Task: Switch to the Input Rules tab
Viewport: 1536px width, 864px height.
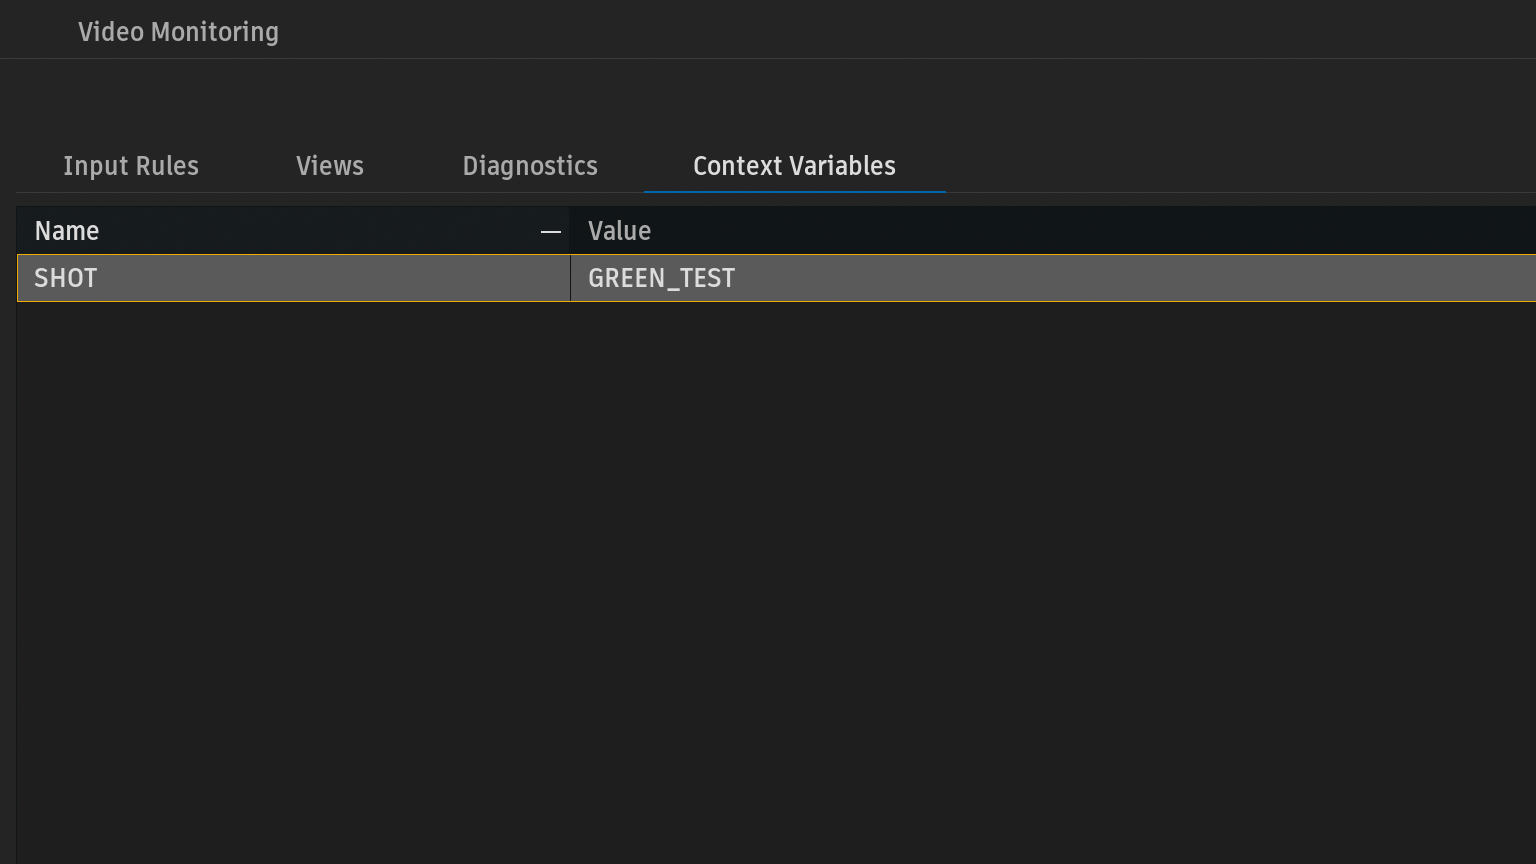Action: tap(131, 166)
